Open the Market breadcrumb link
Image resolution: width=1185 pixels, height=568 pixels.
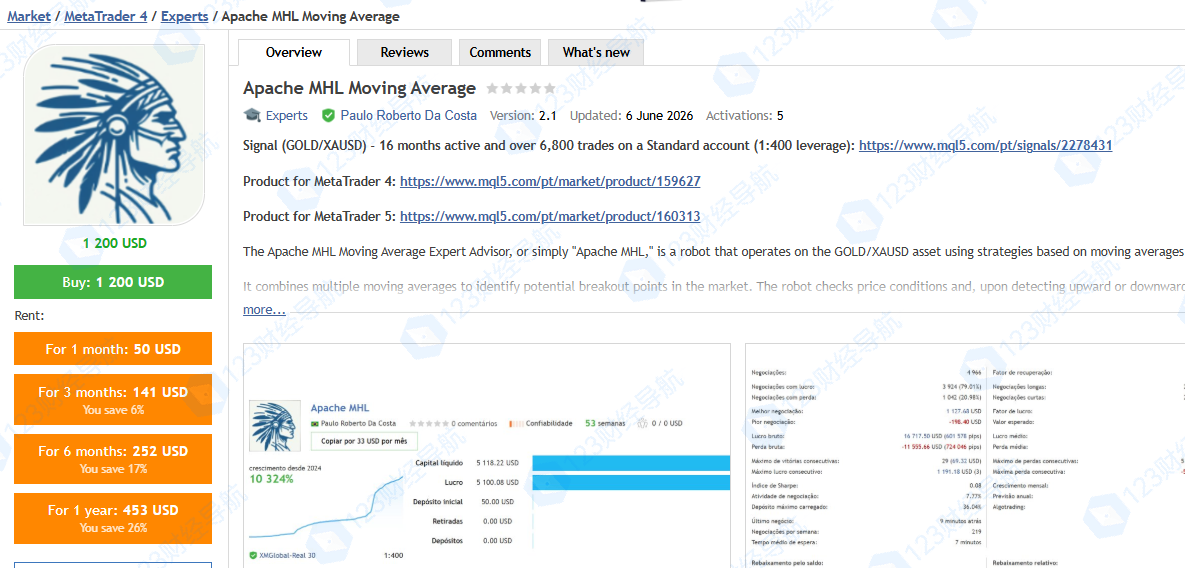click(29, 15)
